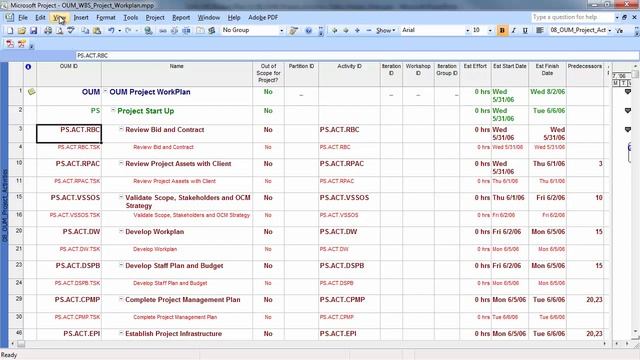This screenshot has height=360, width=640.
Task: Click the note icon on row 1
Action: click(x=31, y=92)
